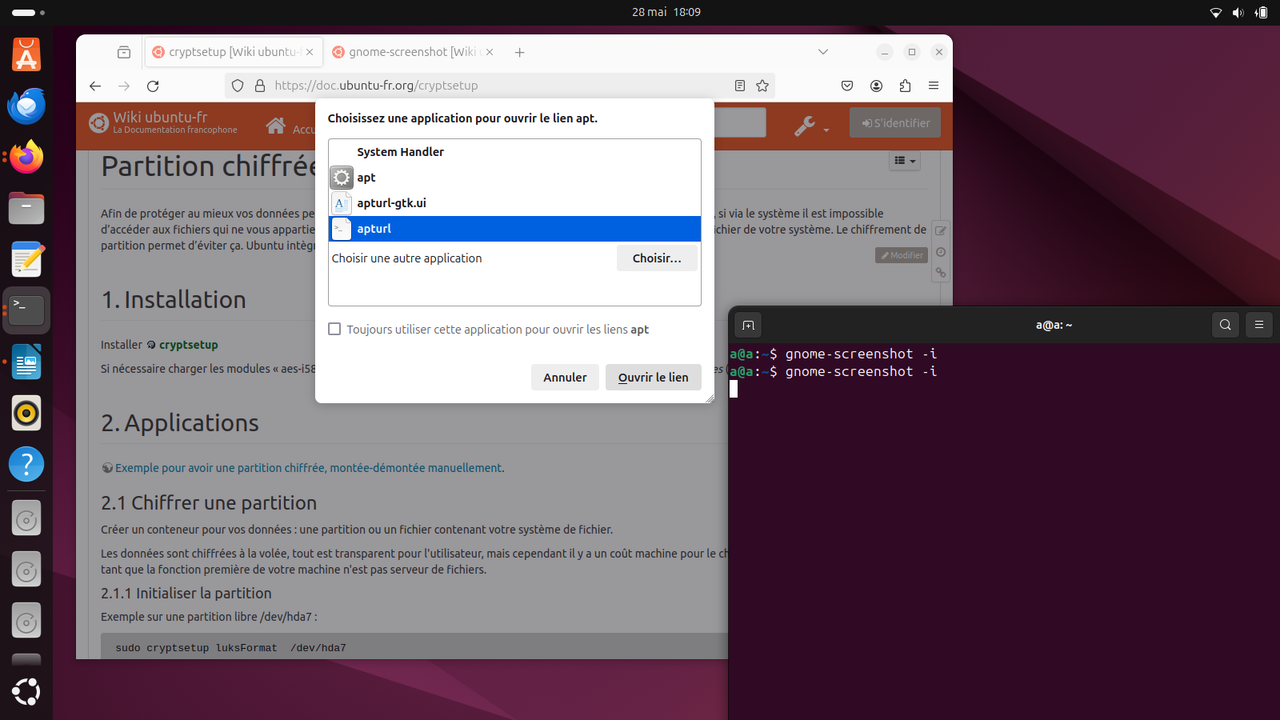Expand Firefox list all tabs chevron
This screenshot has height=720, width=1280.
(x=823, y=52)
